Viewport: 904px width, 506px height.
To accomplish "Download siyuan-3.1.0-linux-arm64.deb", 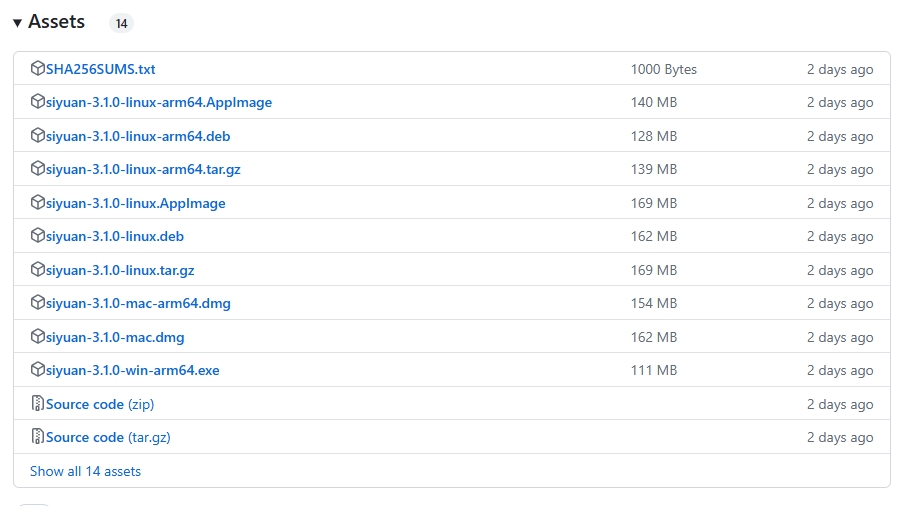I will (138, 136).
